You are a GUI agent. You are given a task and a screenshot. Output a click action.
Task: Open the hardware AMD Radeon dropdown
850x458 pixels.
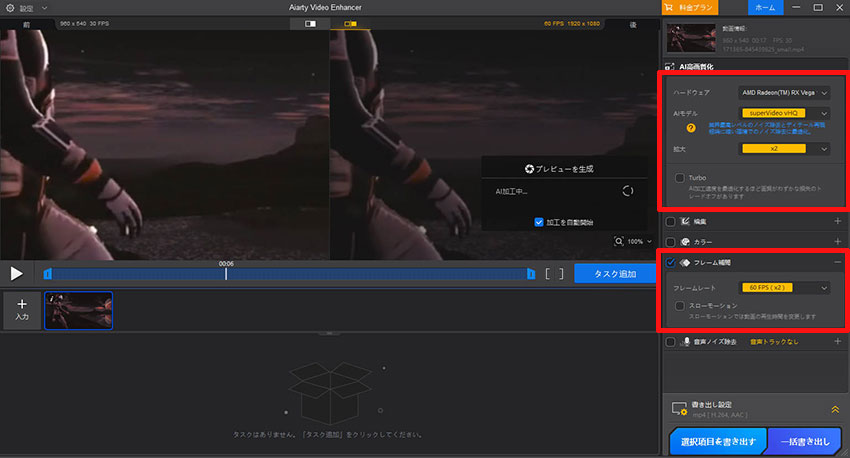click(783, 93)
